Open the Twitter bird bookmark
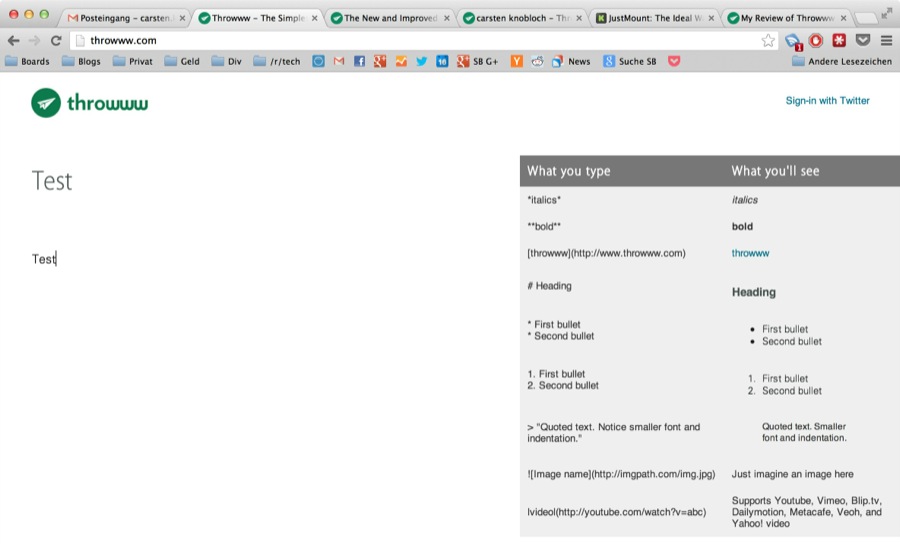The image size is (900, 545). [x=421, y=61]
